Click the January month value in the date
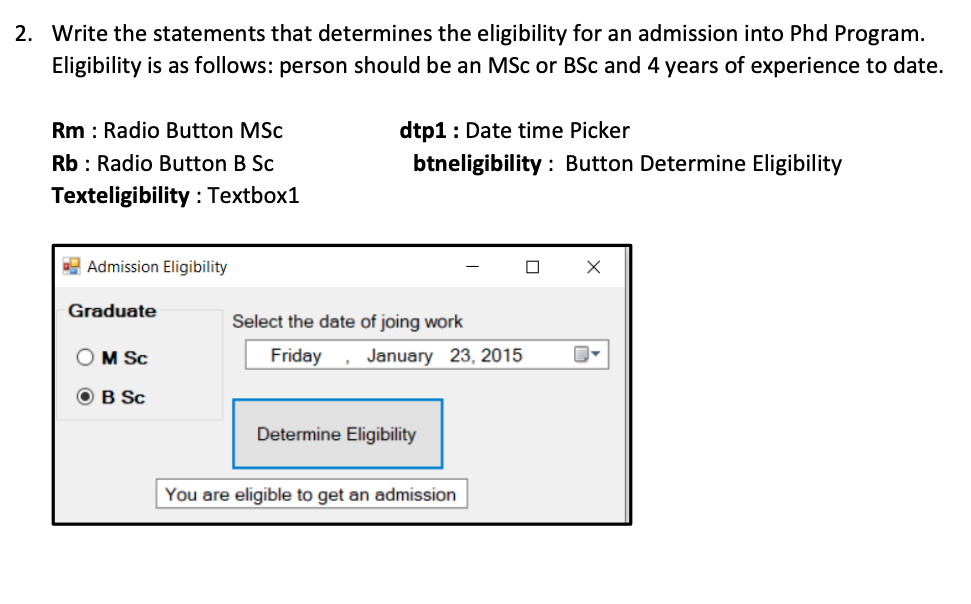 click(x=399, y=354)
